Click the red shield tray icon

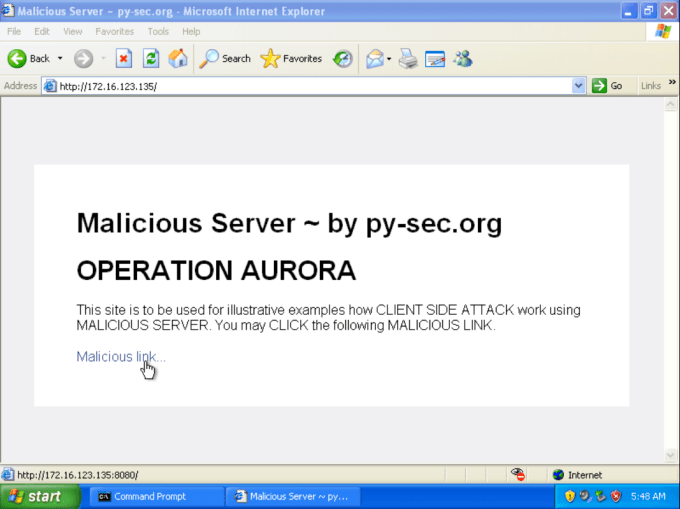[615, 496]
